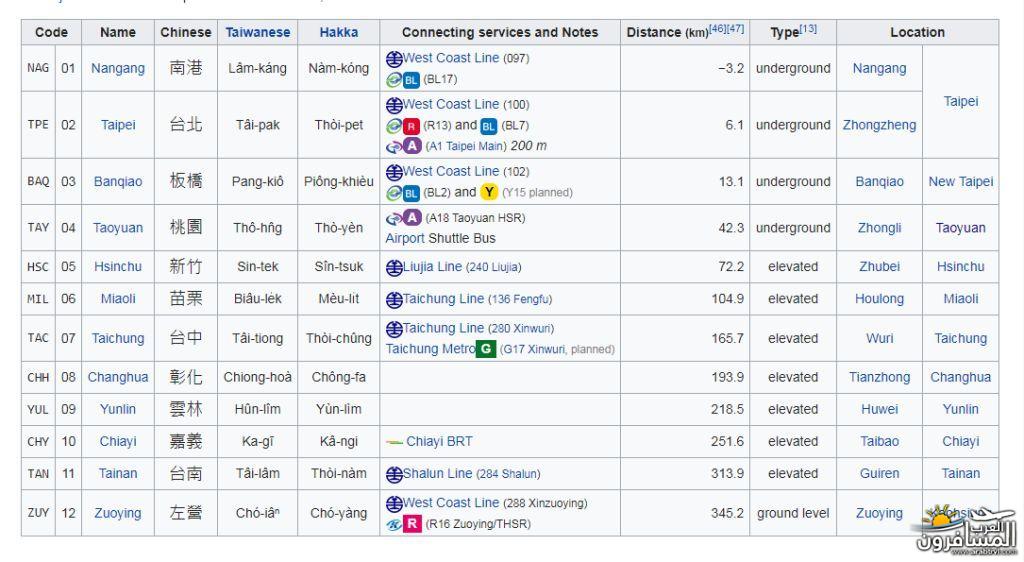The image size is (1024, 562).
Task: Click the pink R16 Zuoying/THSR badge
Action: [412, 524]
